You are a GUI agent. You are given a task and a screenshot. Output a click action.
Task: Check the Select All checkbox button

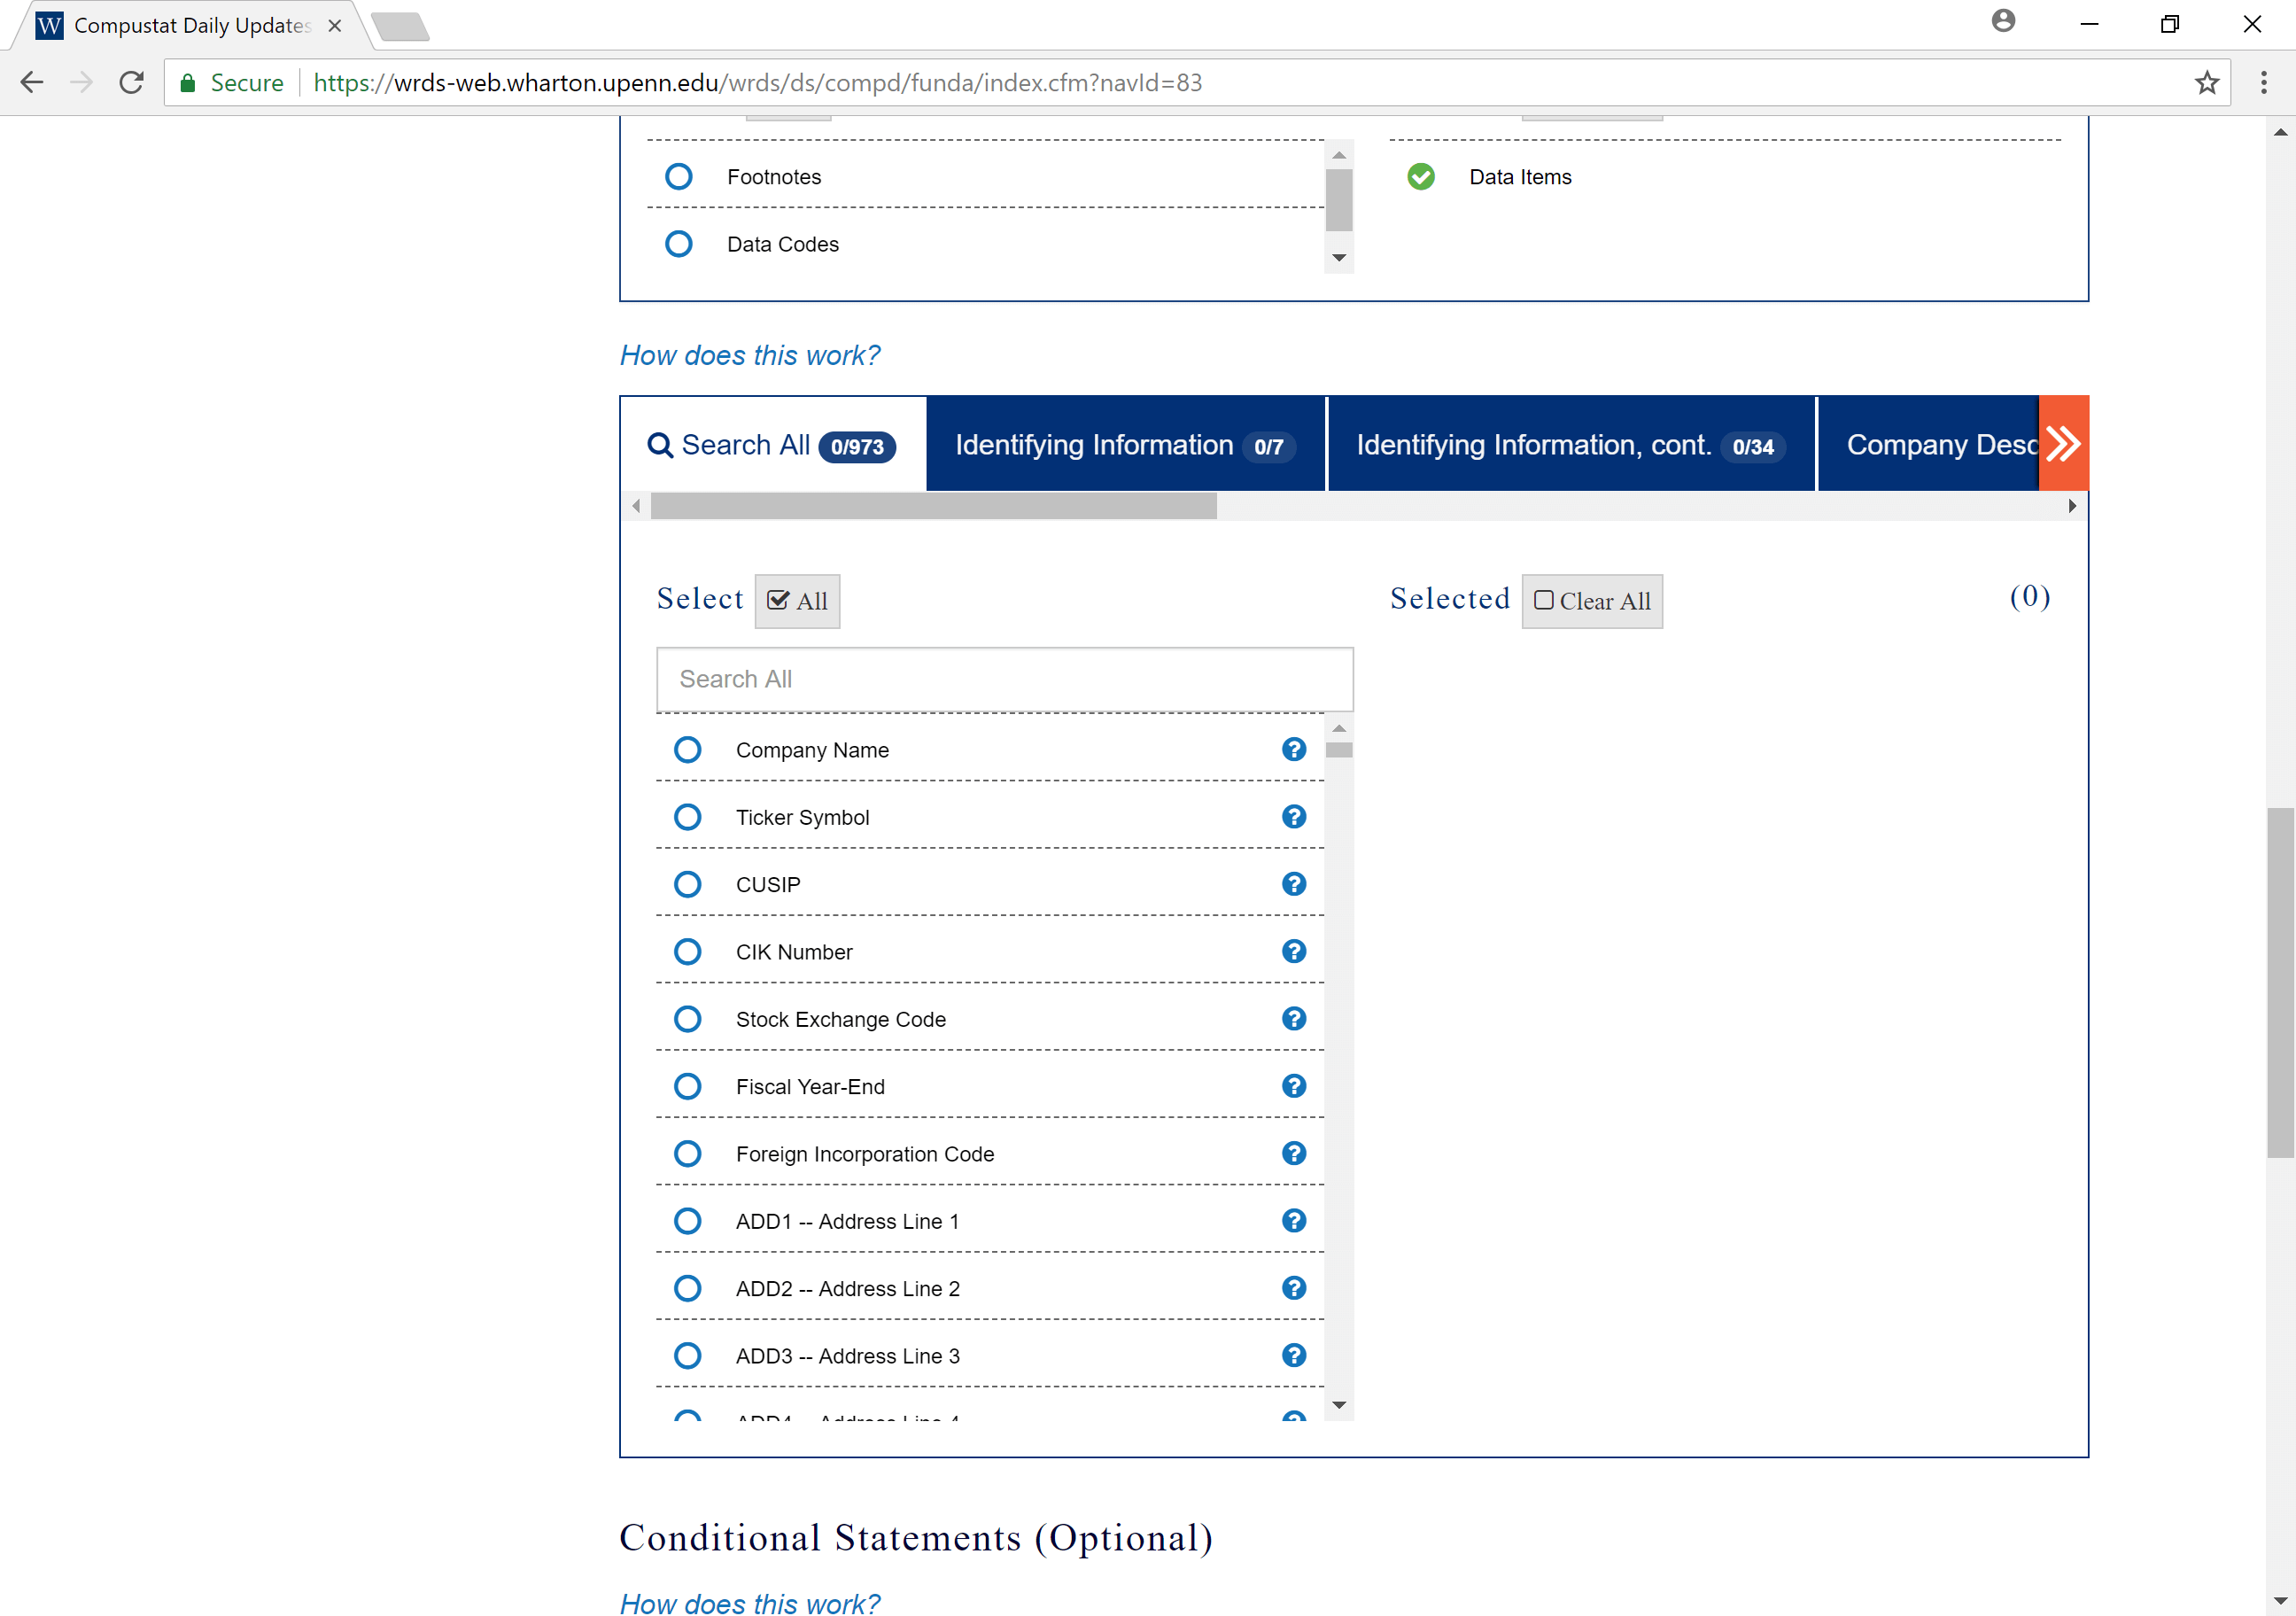point(797,601)
